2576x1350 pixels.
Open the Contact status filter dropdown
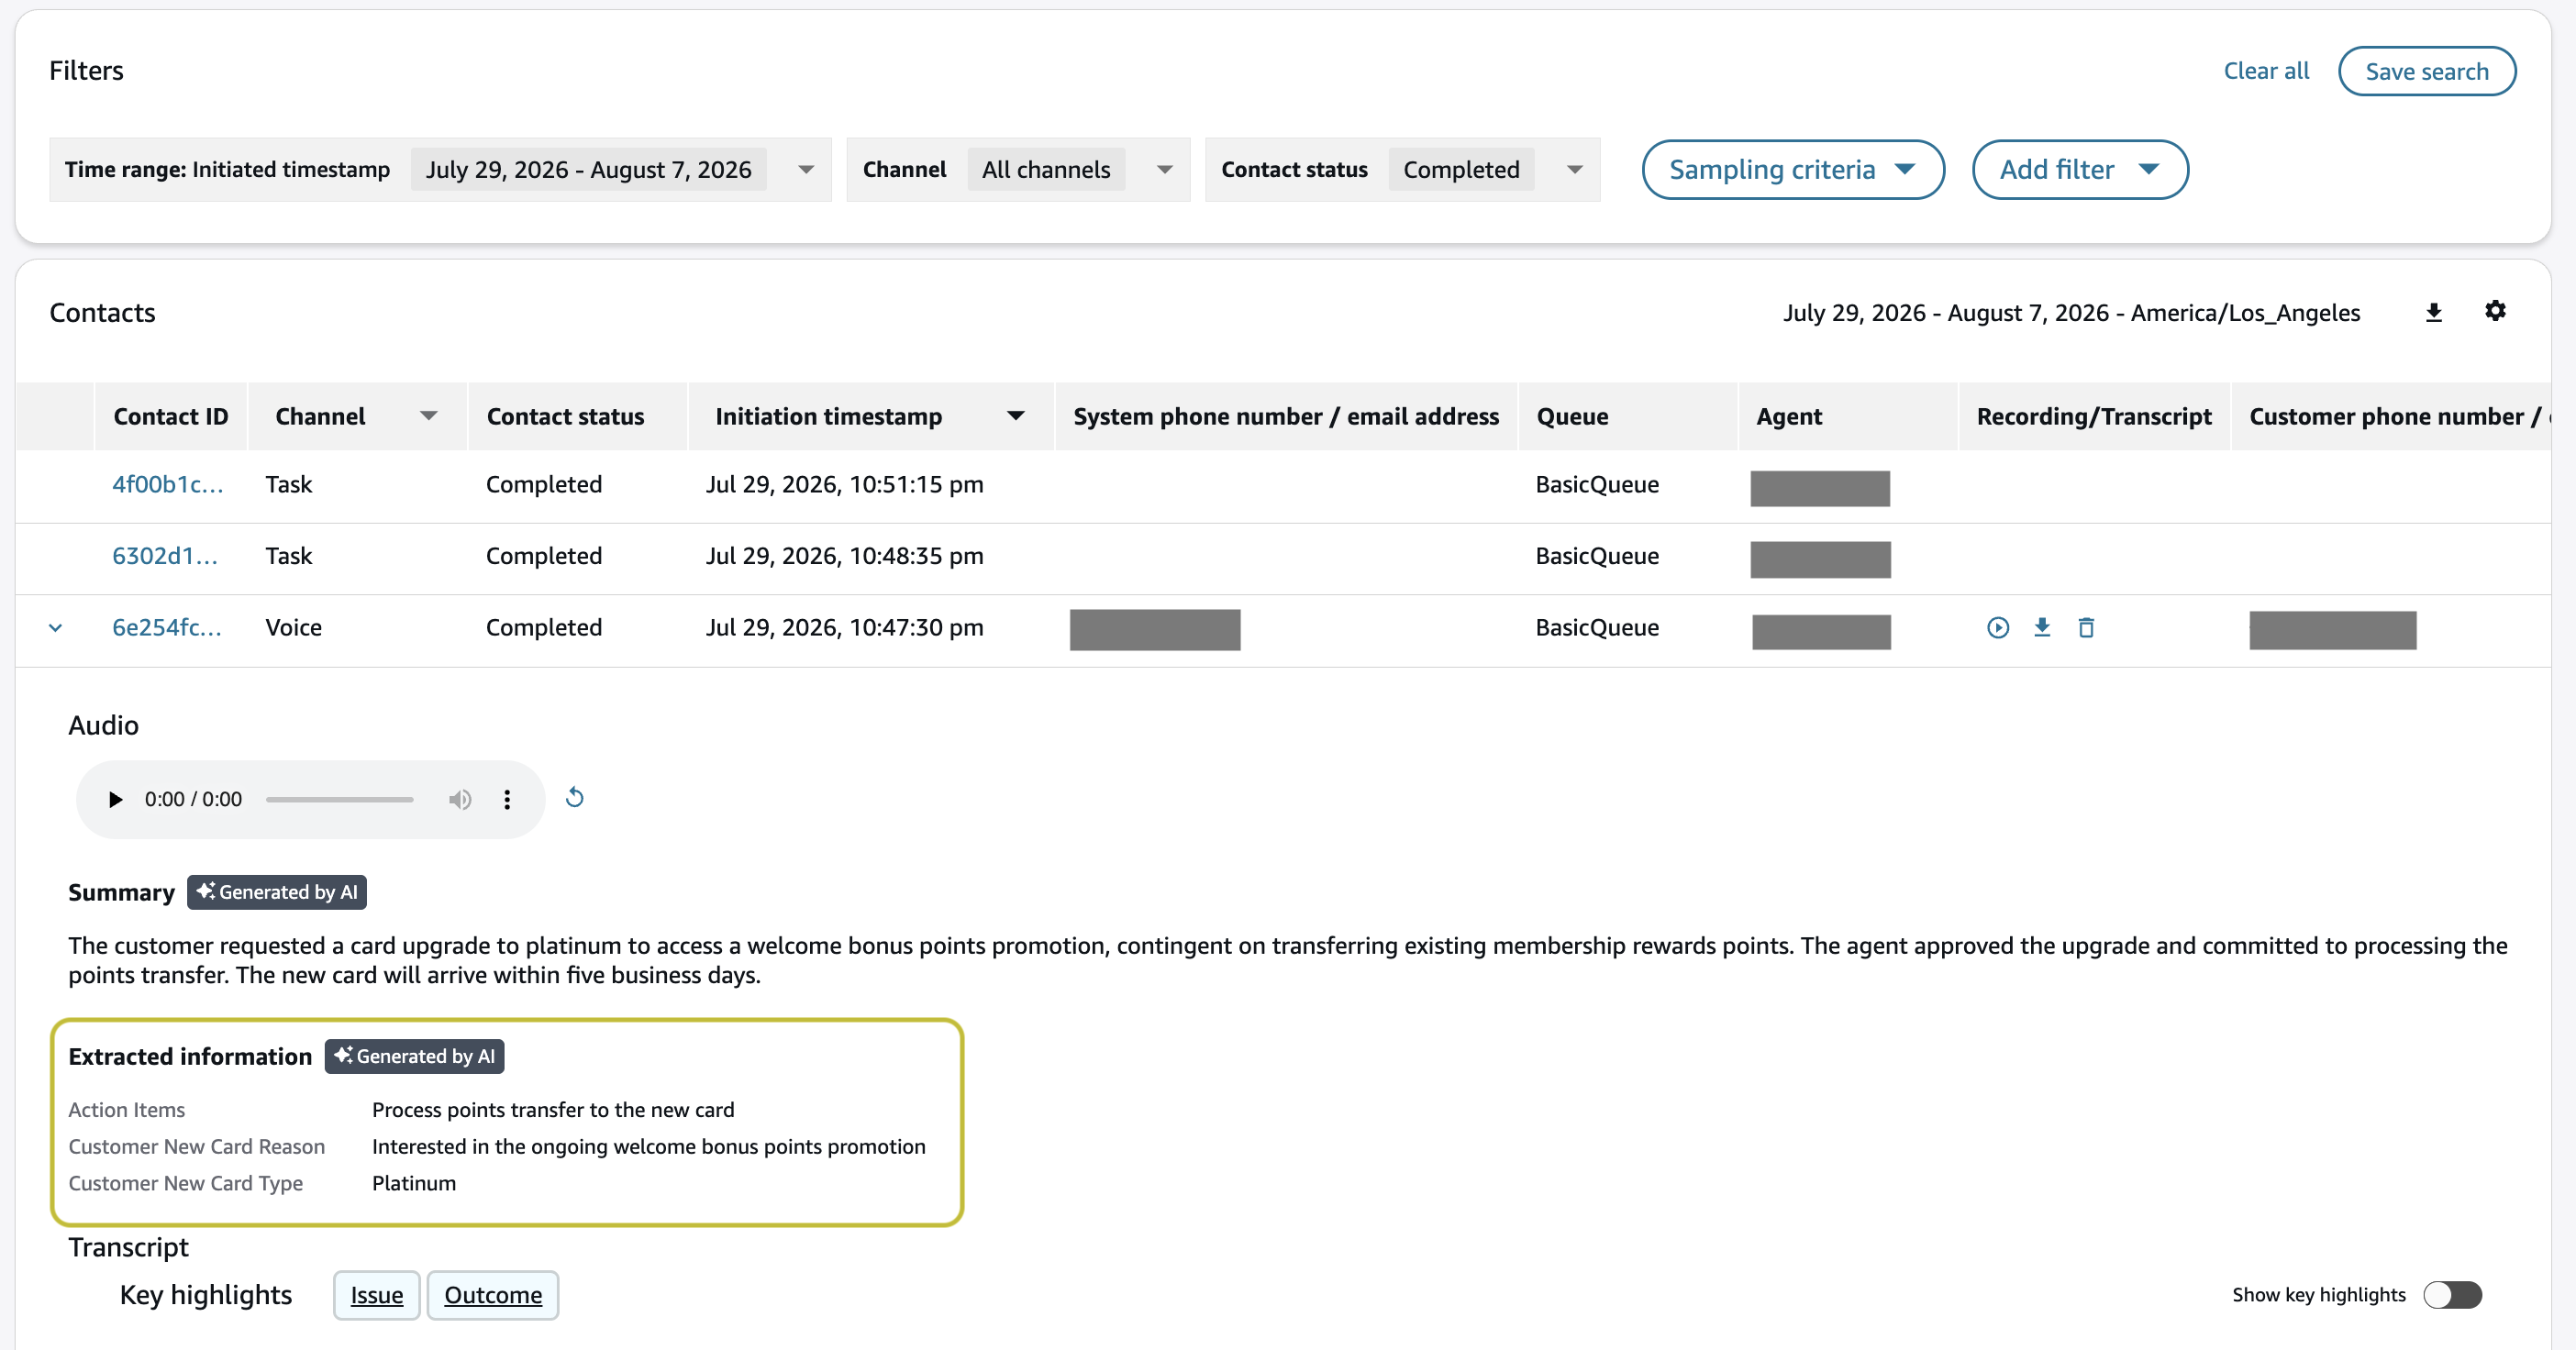tap(1574, 170)
